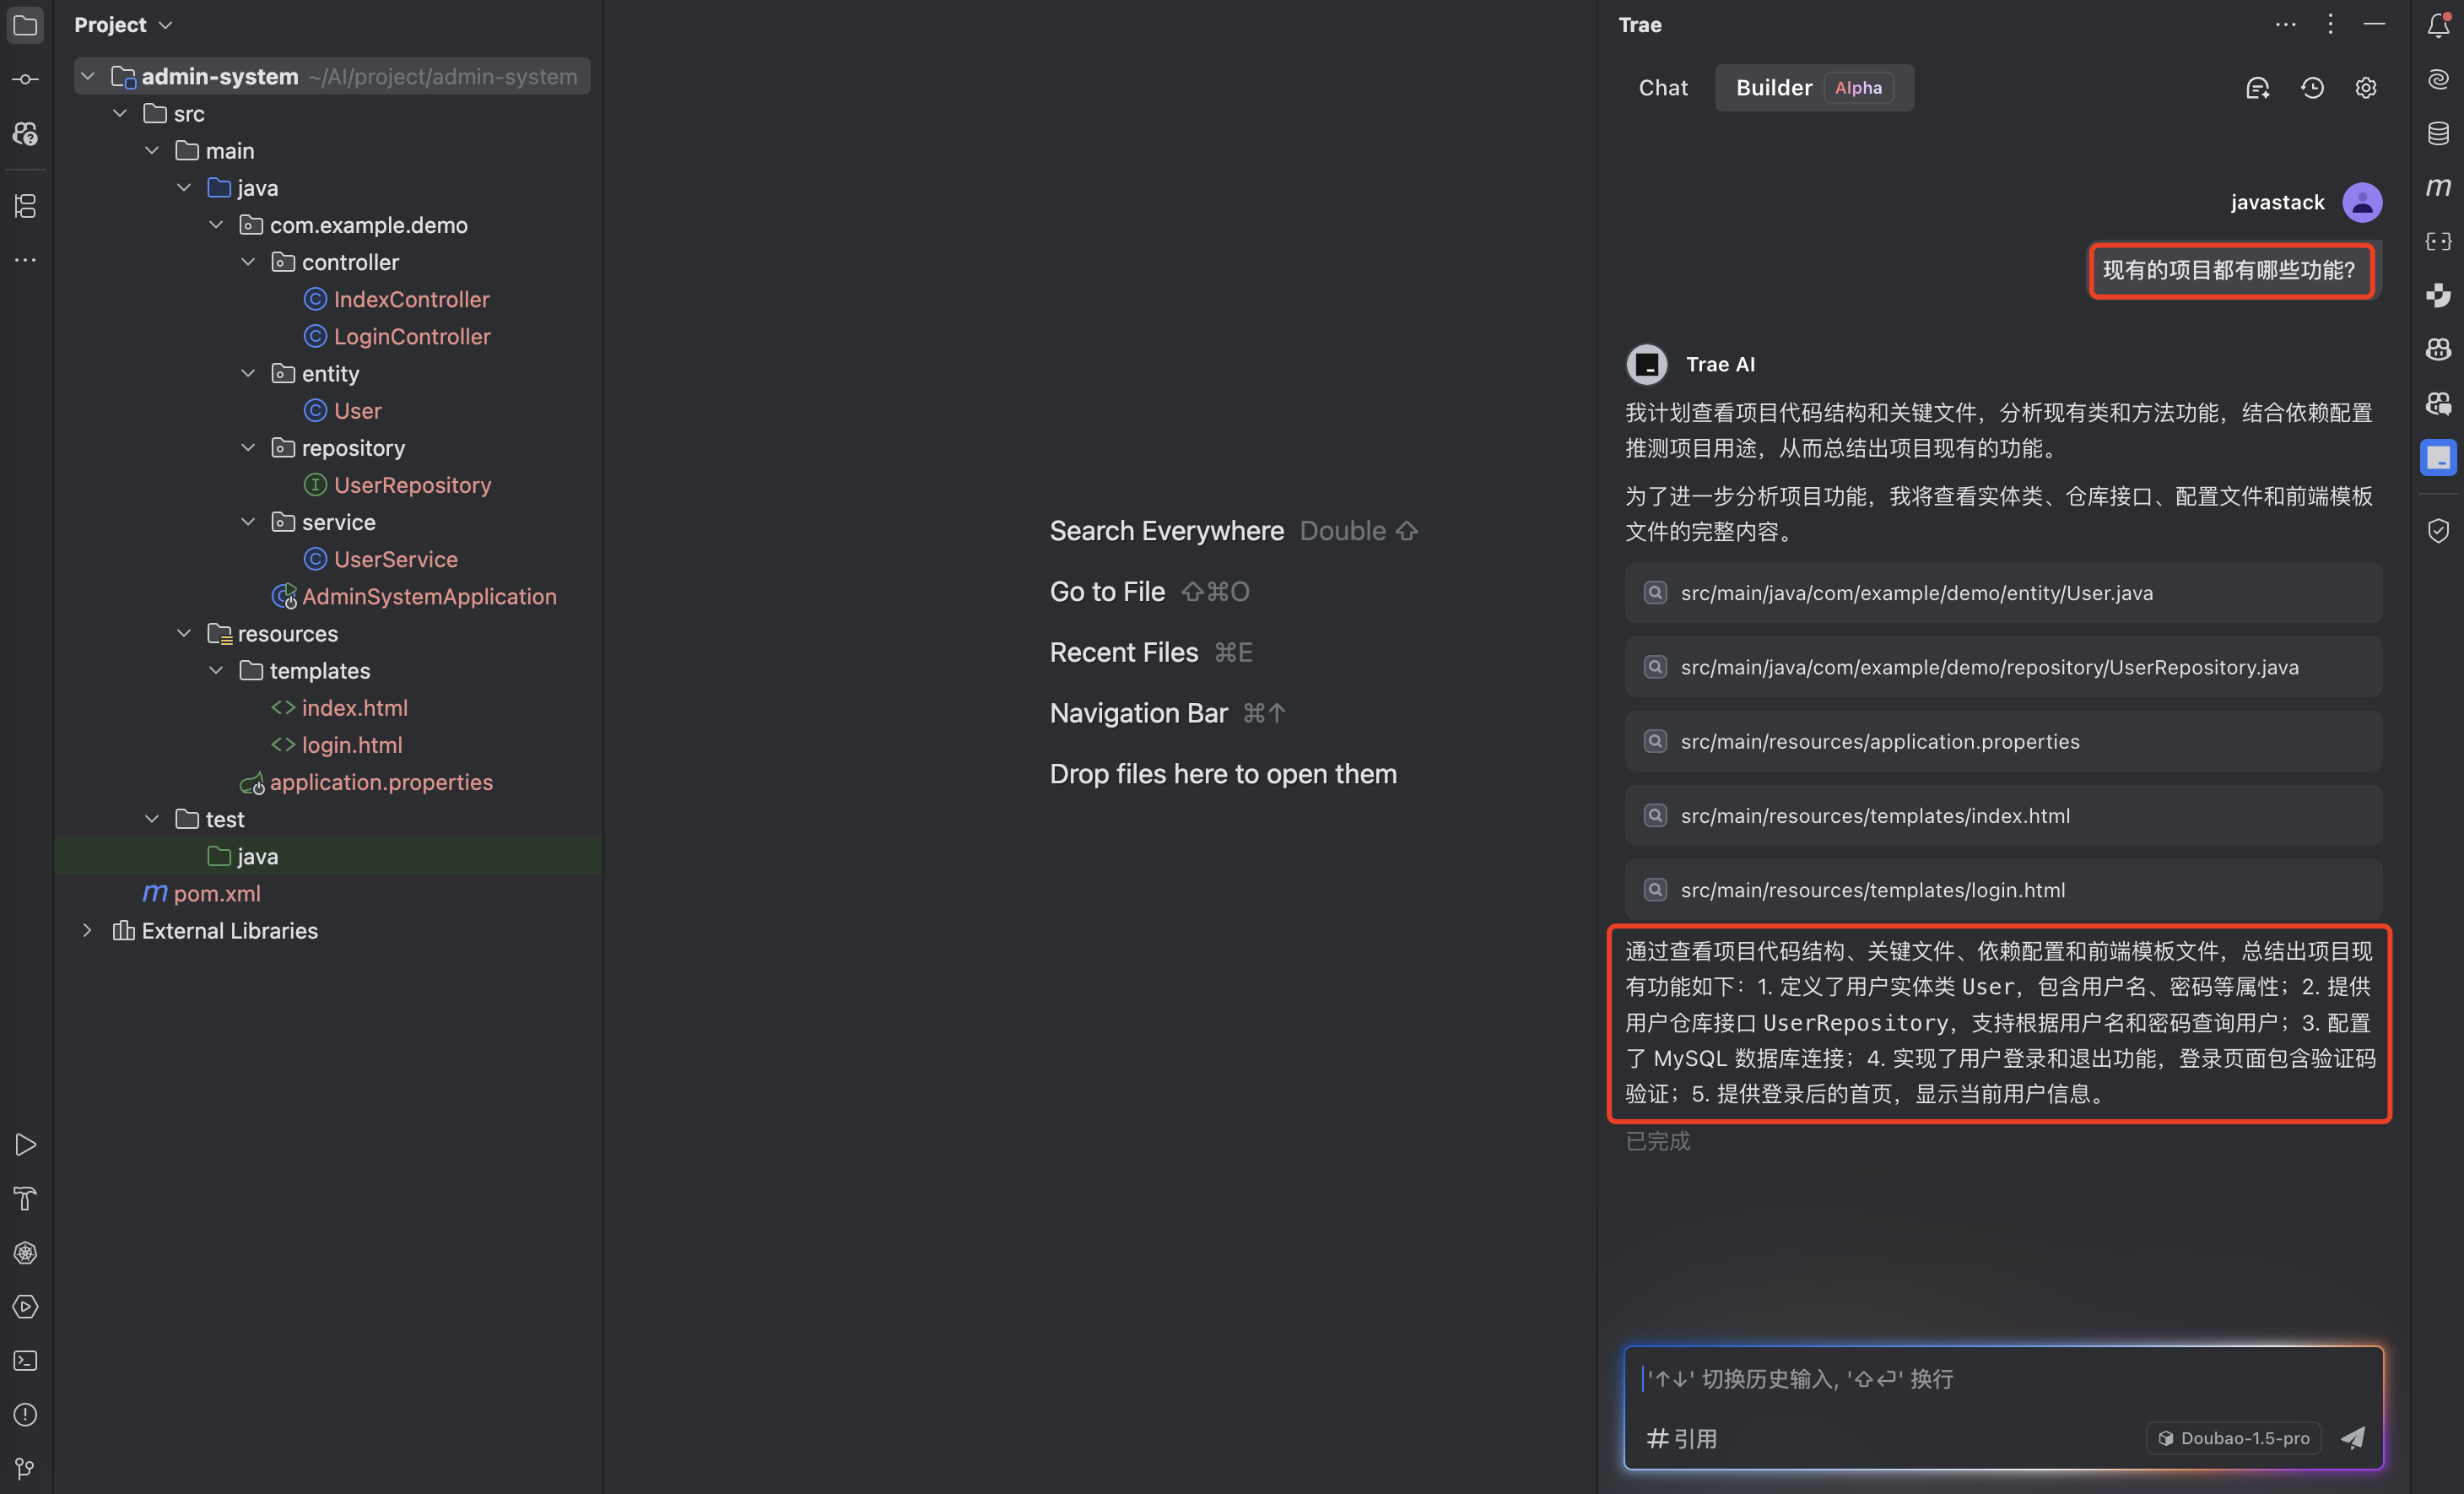Viewport: 2464px width, 1494px height.
Task: Click the #引用 reference button
Action: click(x=1682, y=1438)
